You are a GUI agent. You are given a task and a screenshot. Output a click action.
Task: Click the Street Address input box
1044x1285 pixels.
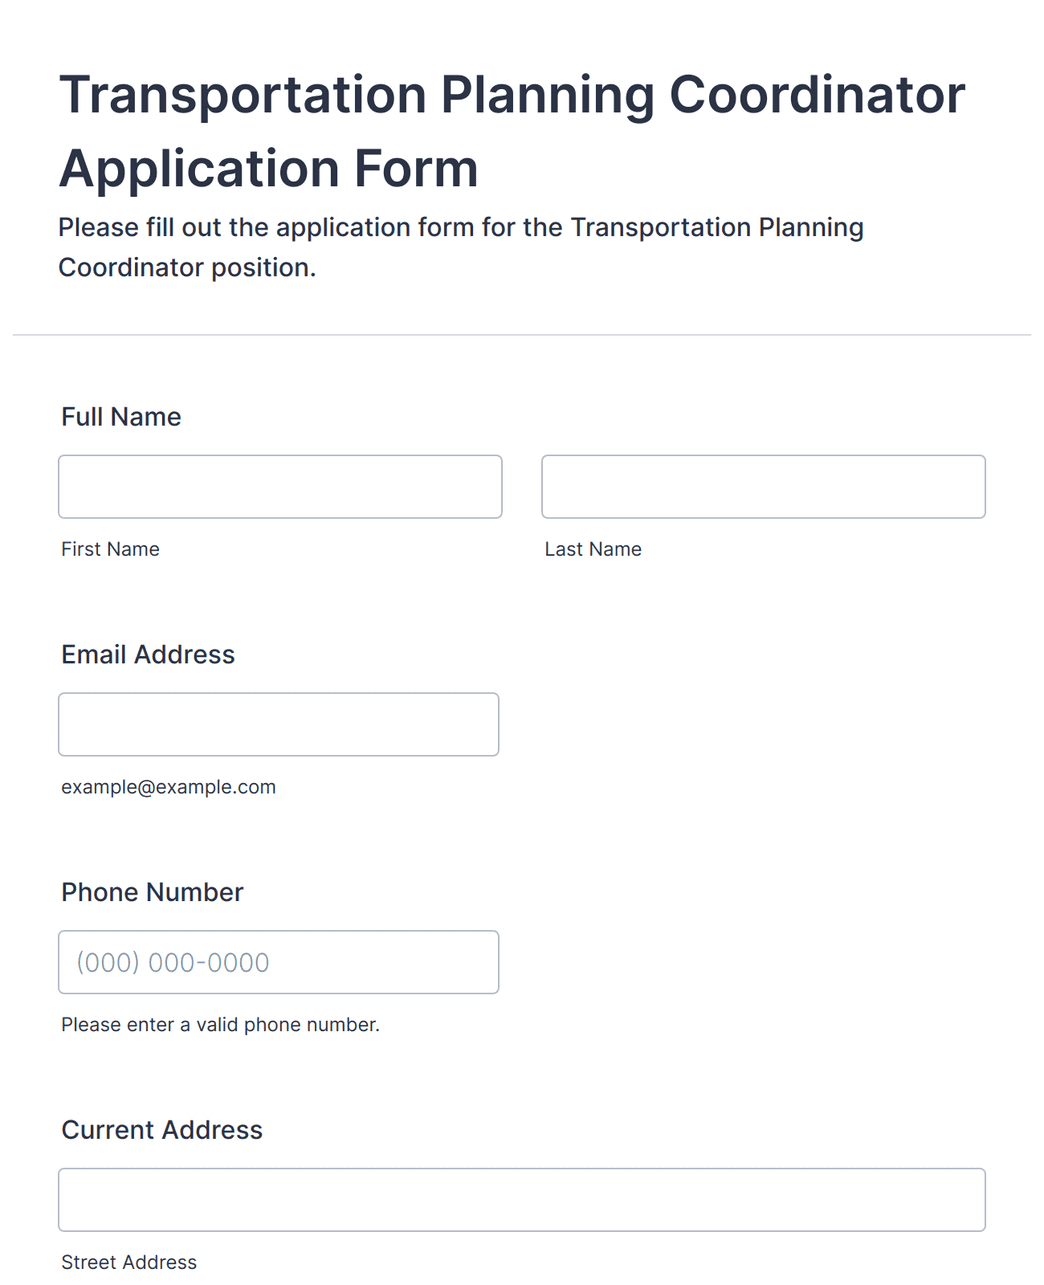pos(521,1200)
